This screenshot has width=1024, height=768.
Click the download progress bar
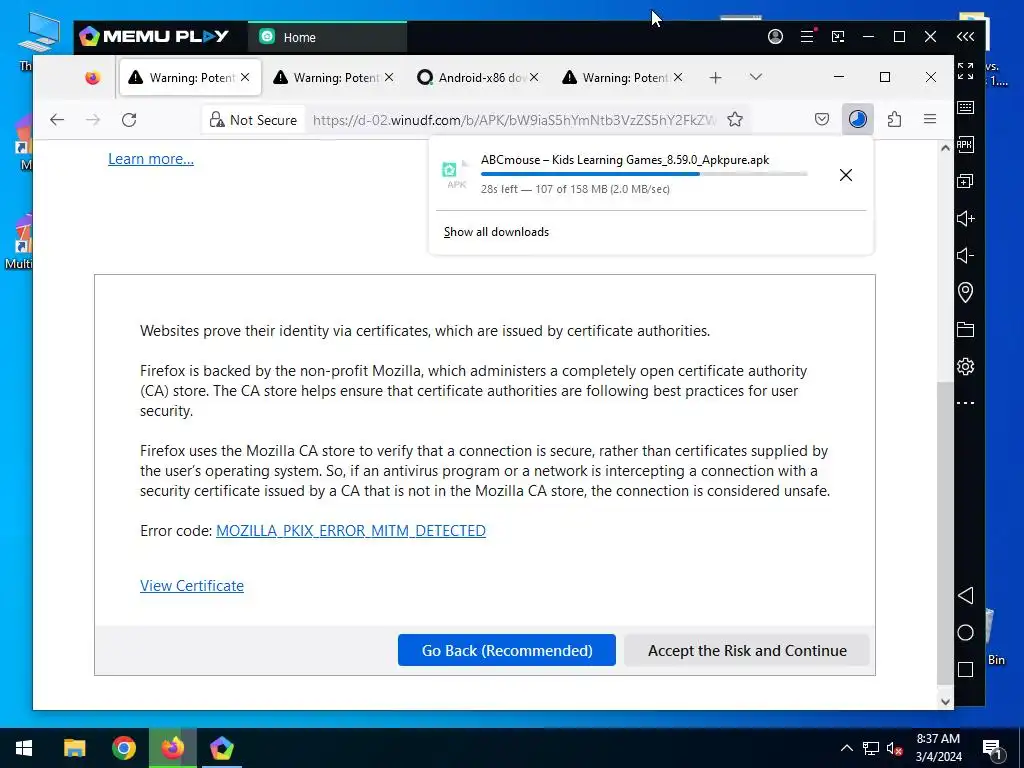(x=644, y=174)
